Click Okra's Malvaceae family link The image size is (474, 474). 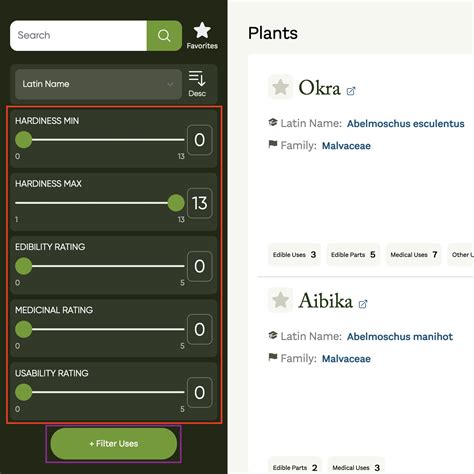[x=346, y=146]
